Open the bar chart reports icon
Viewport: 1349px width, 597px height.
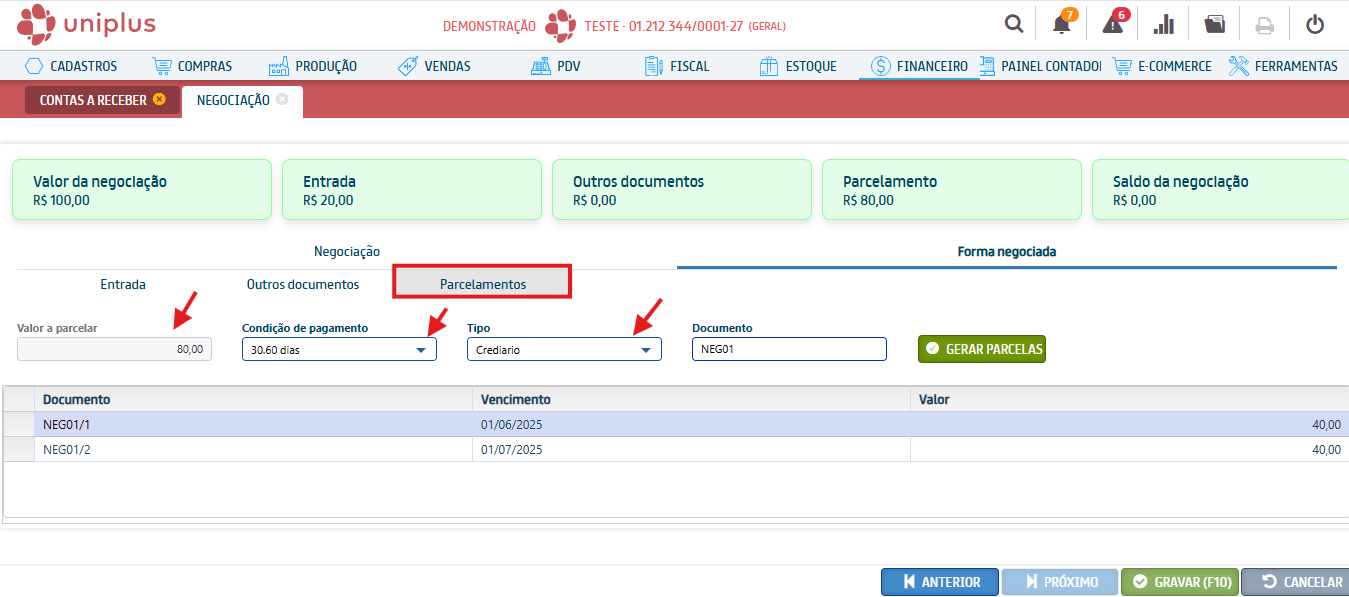1164,24
